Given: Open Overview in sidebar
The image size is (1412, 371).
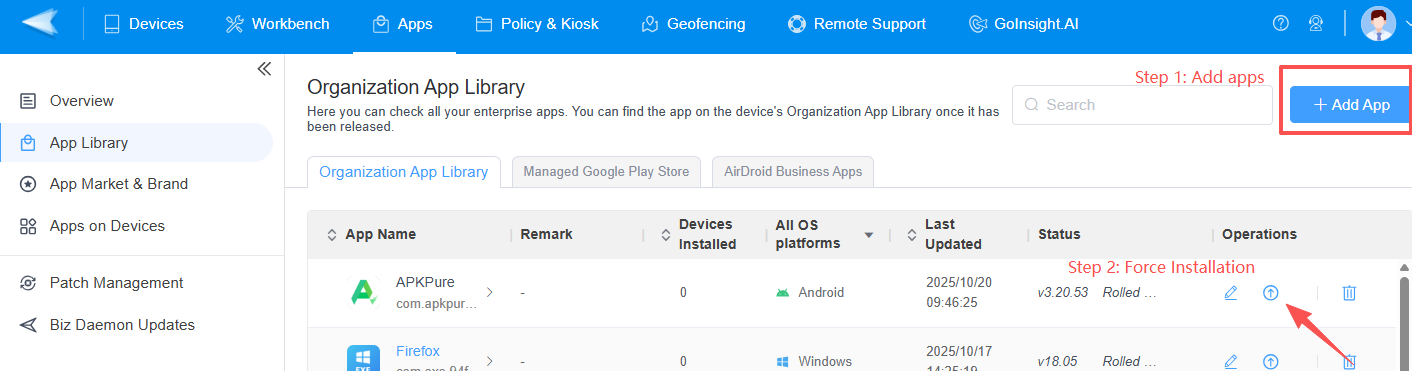Looking at the screenshot, I should (136, 101).
